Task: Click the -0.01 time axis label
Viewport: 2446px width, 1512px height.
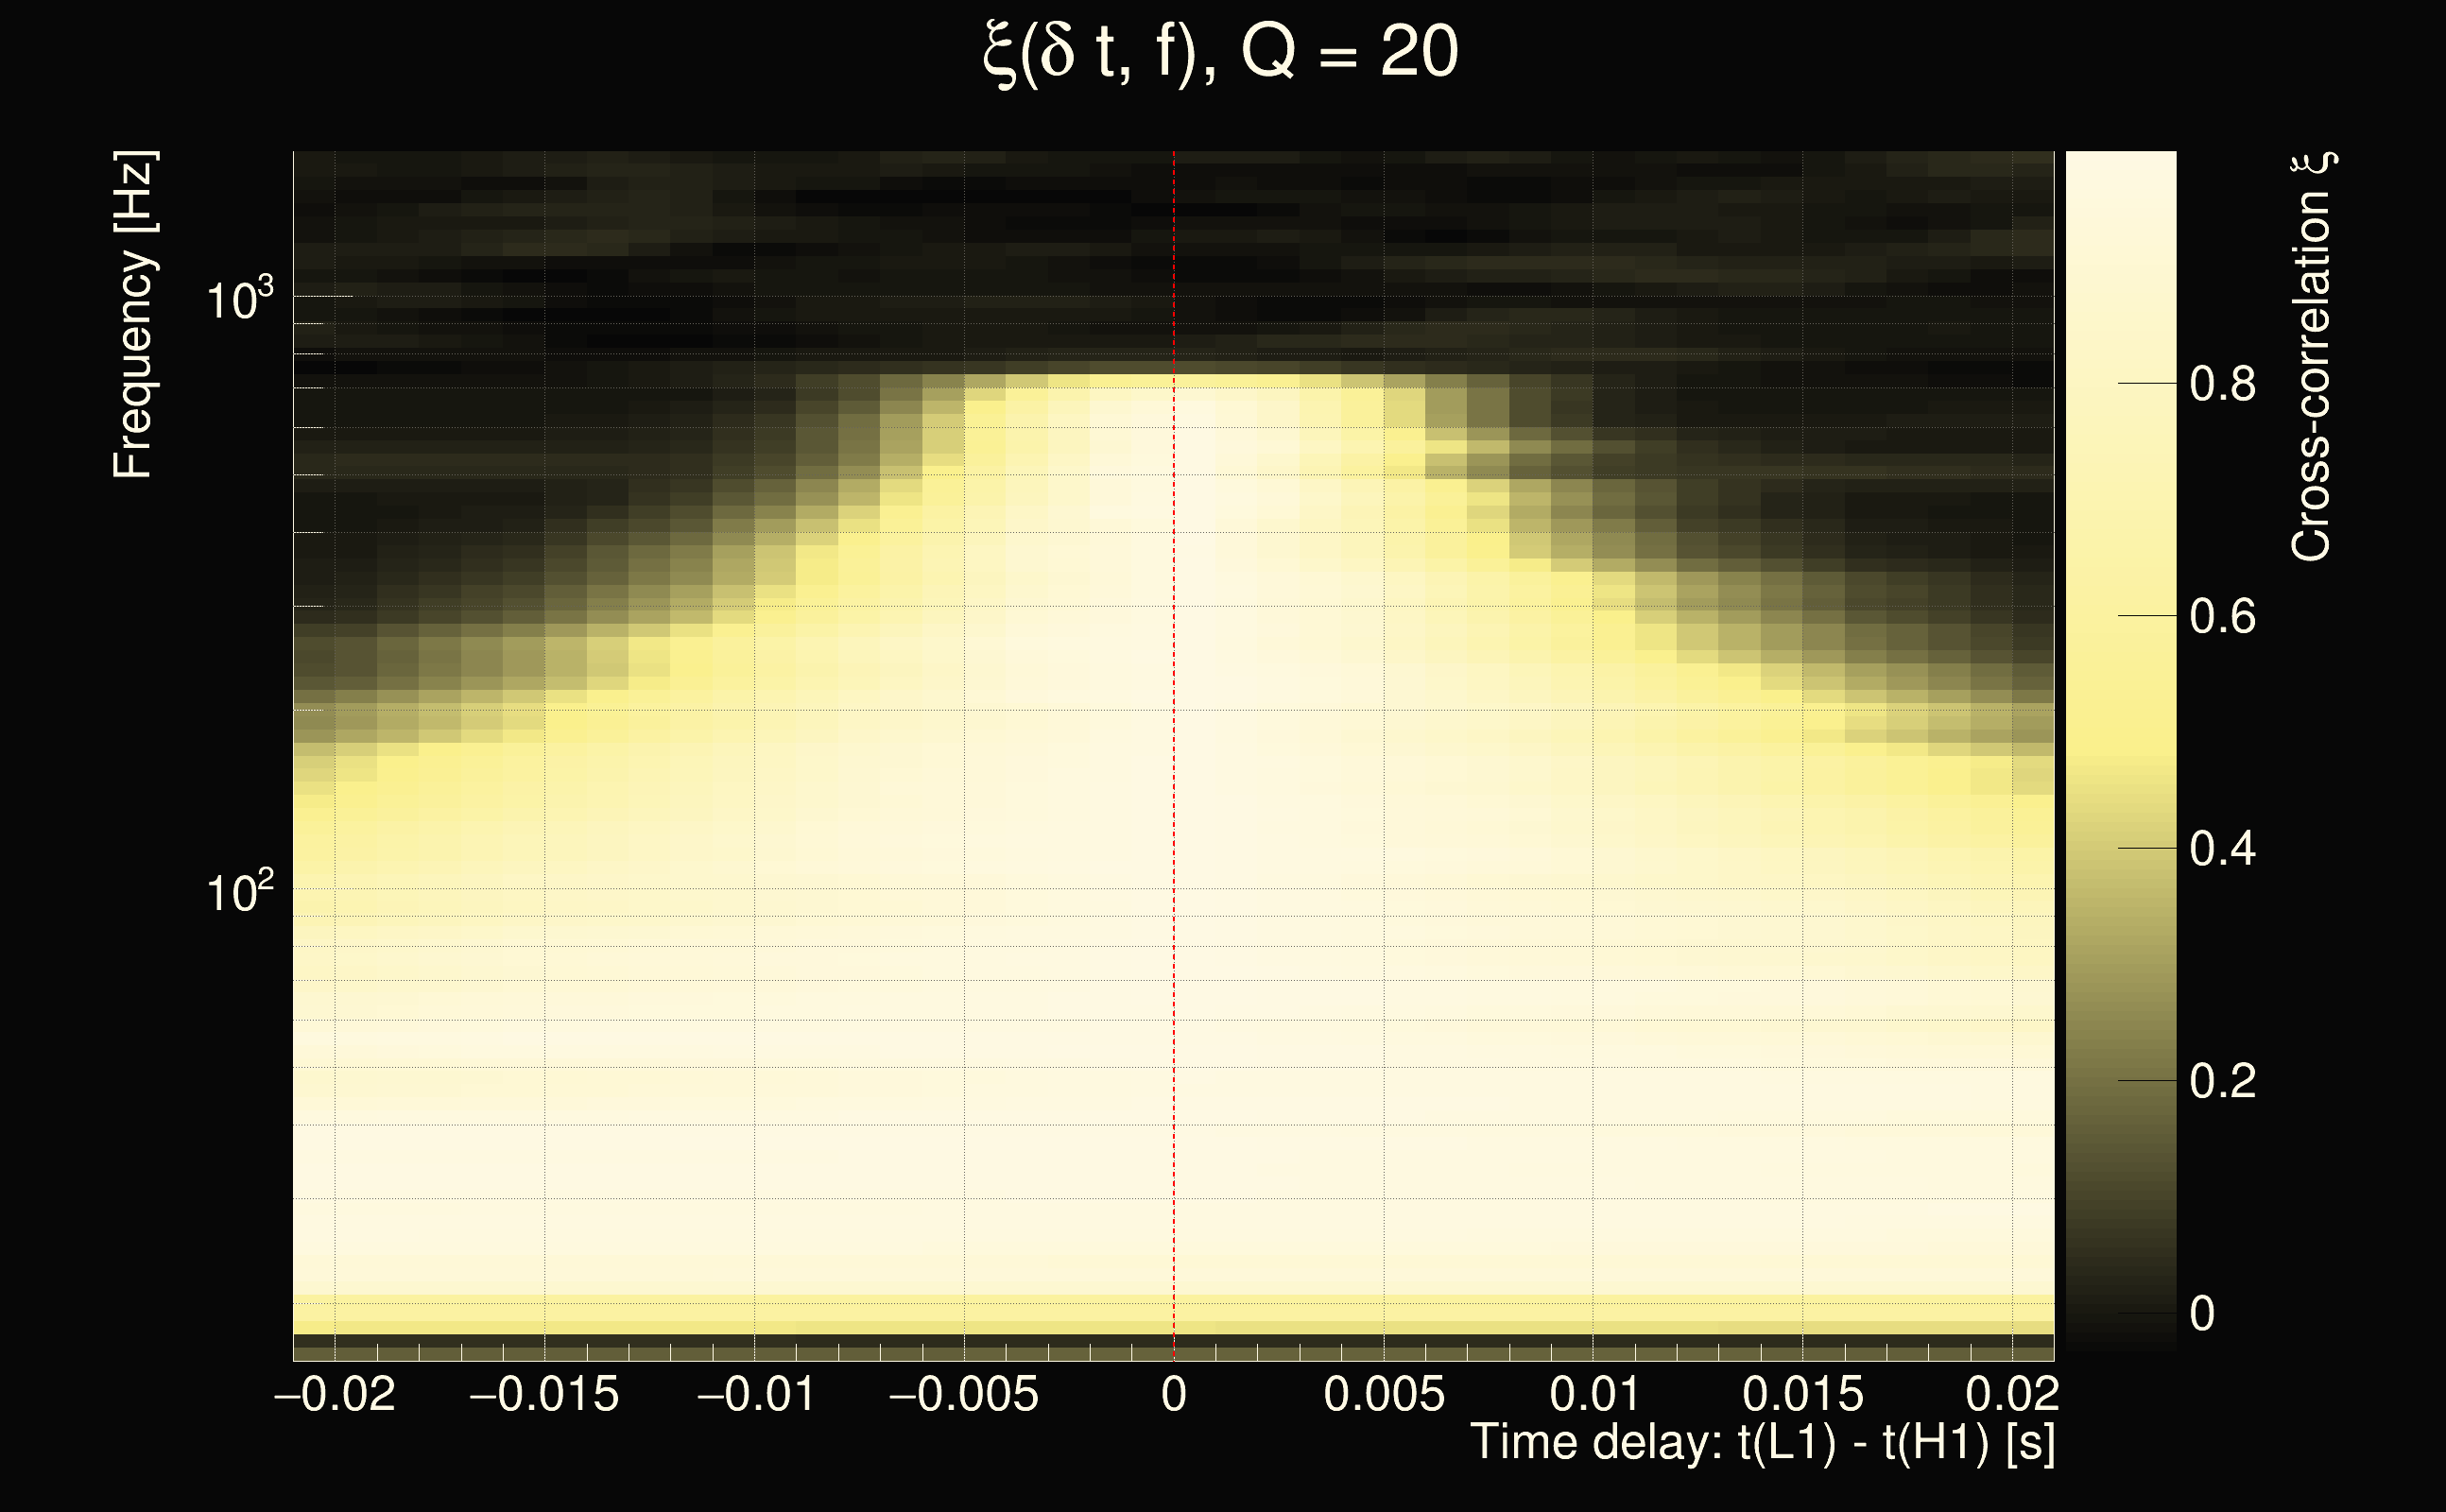Action: pyautogui.click(x=755, y=1394)
